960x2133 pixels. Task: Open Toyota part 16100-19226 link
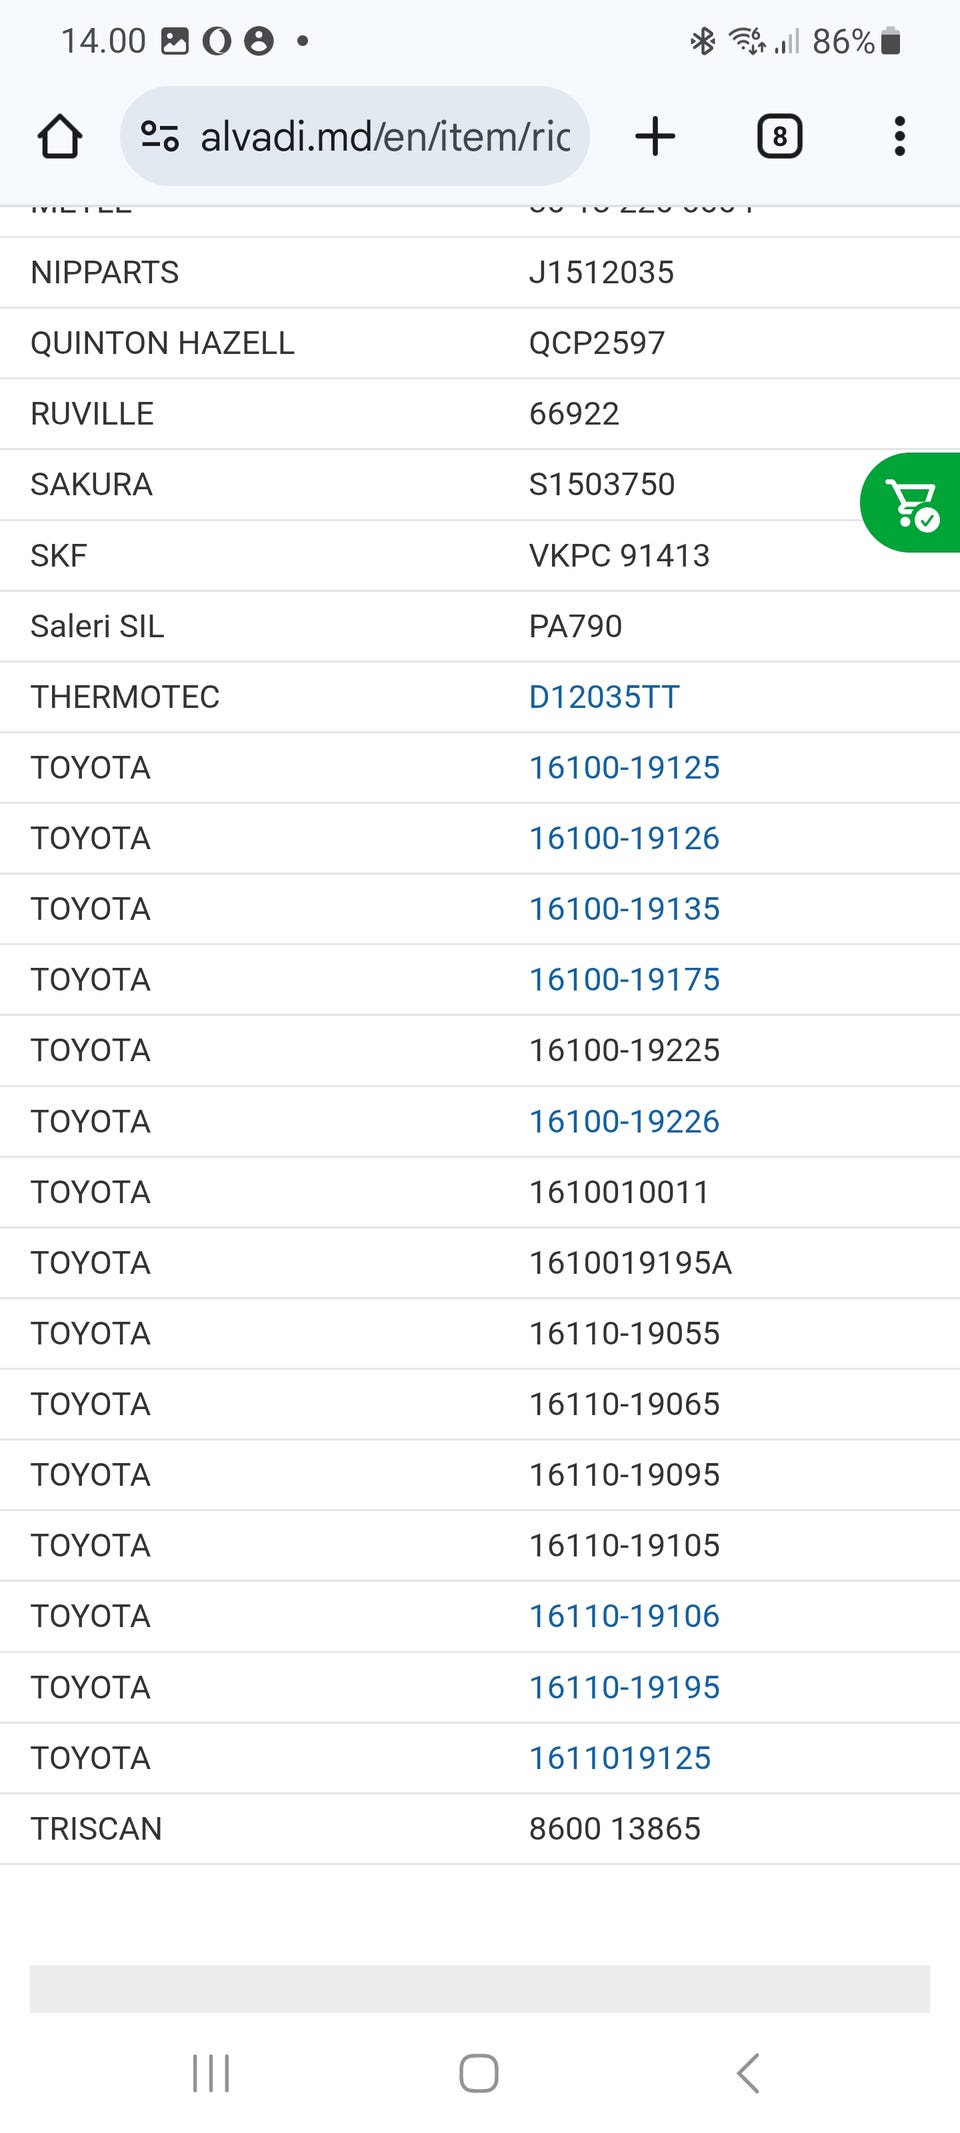[624, 1121]
